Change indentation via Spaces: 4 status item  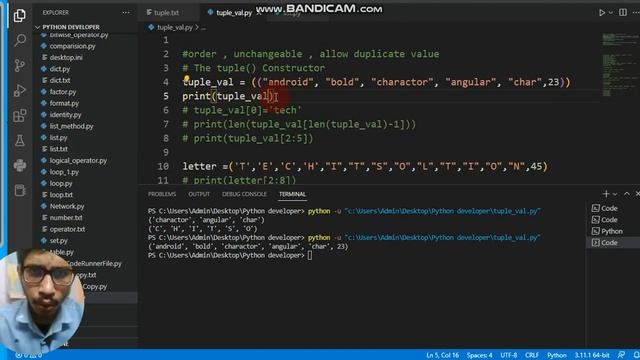[480, 355]
